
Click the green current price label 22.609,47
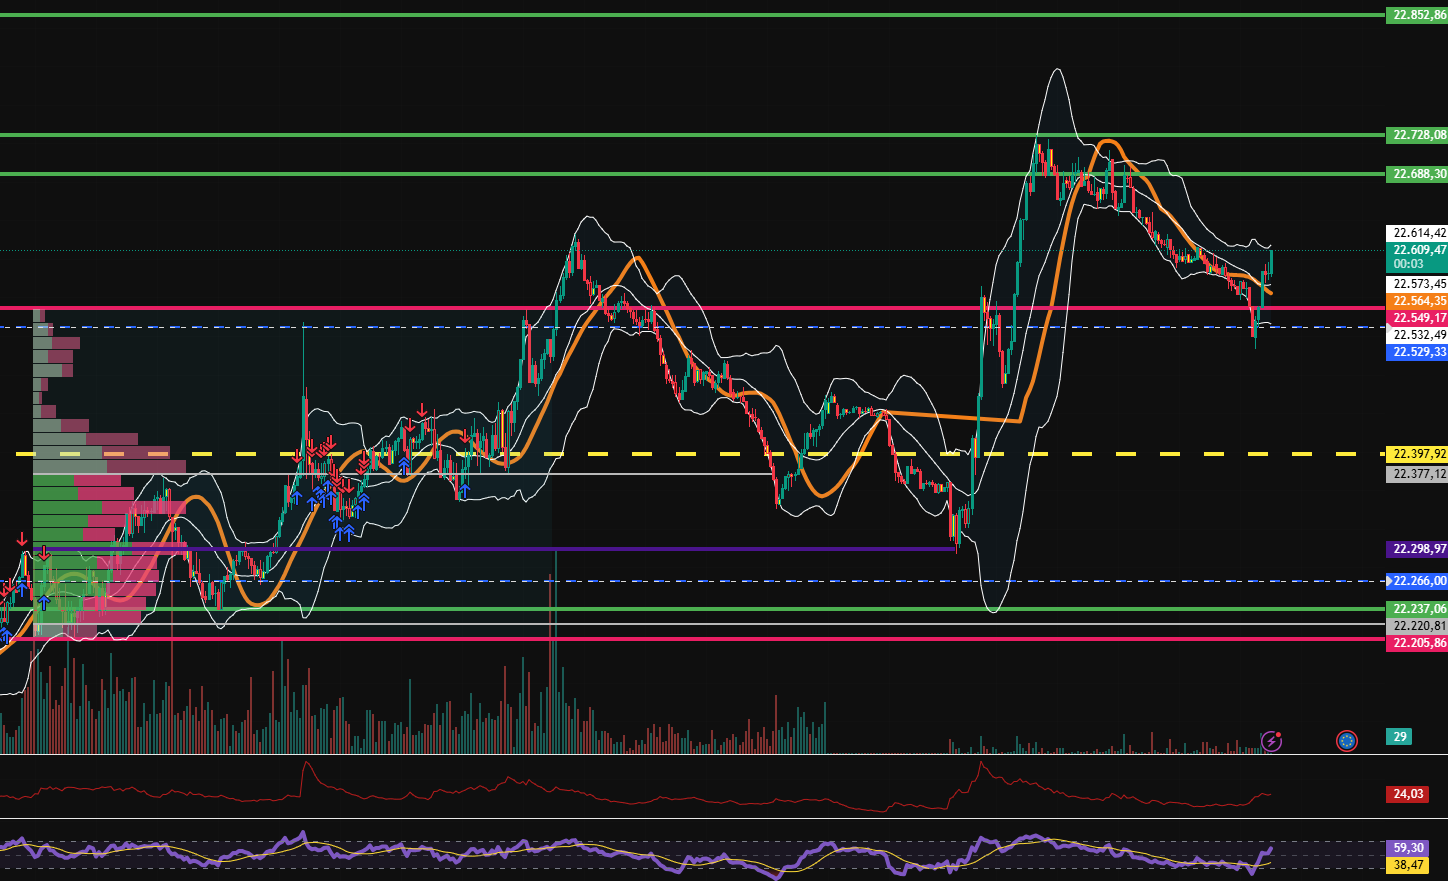(x=1418, y=250)
